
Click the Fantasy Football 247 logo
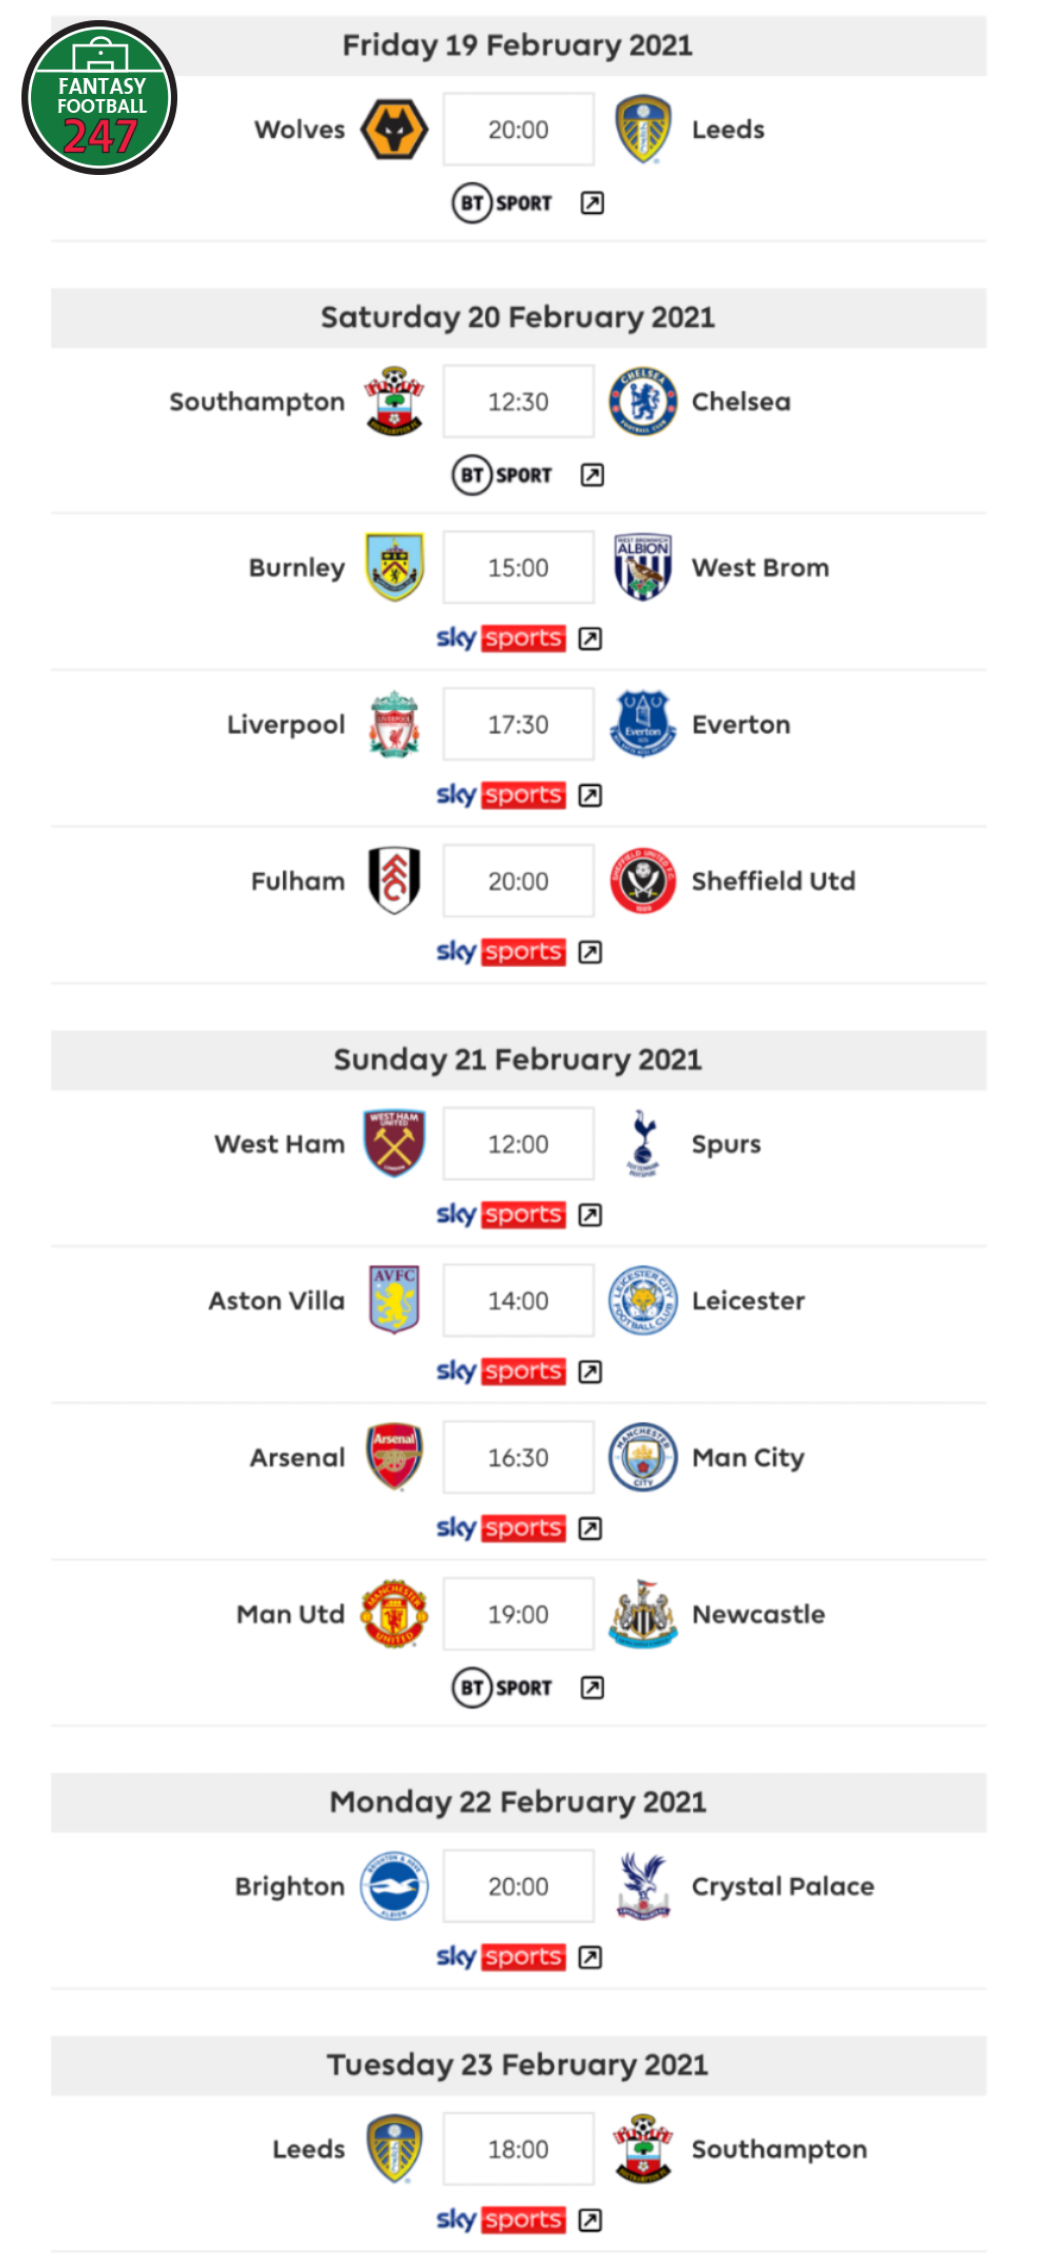[99, 98]
